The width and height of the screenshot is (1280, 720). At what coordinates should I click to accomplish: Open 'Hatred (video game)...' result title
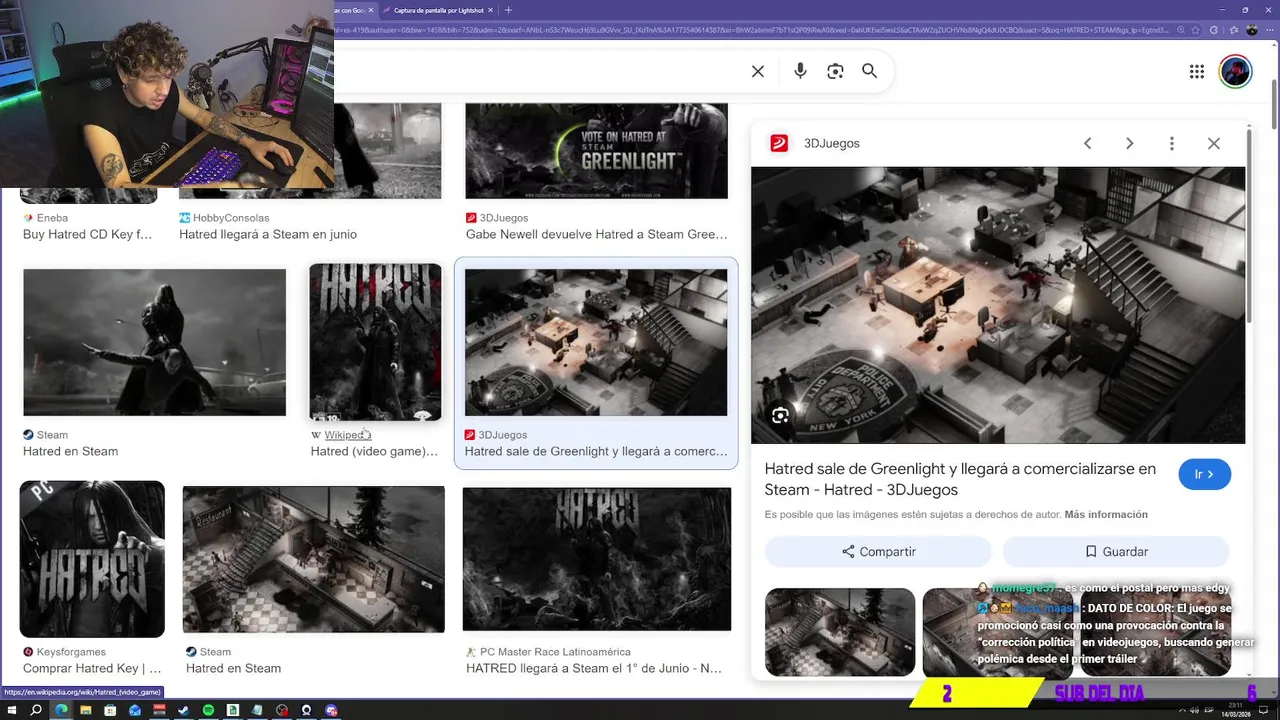(x=374, y=451)
